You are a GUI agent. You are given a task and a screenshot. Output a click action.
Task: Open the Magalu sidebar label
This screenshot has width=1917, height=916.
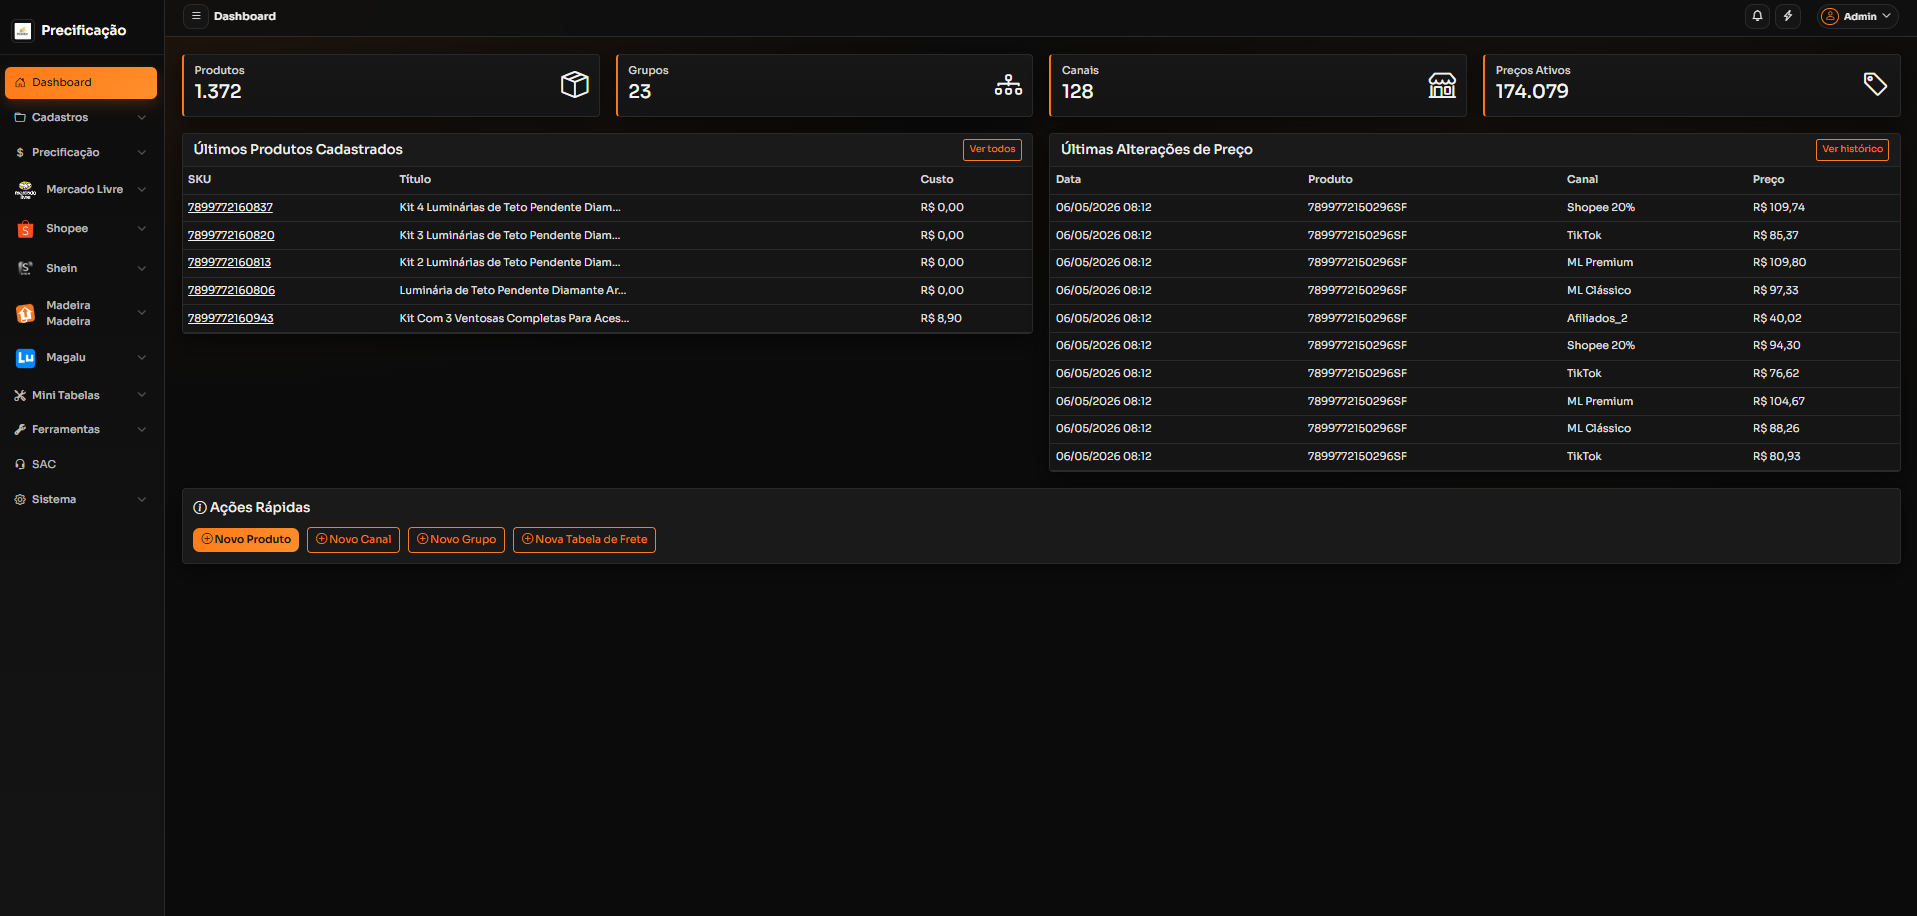[66, 358]
